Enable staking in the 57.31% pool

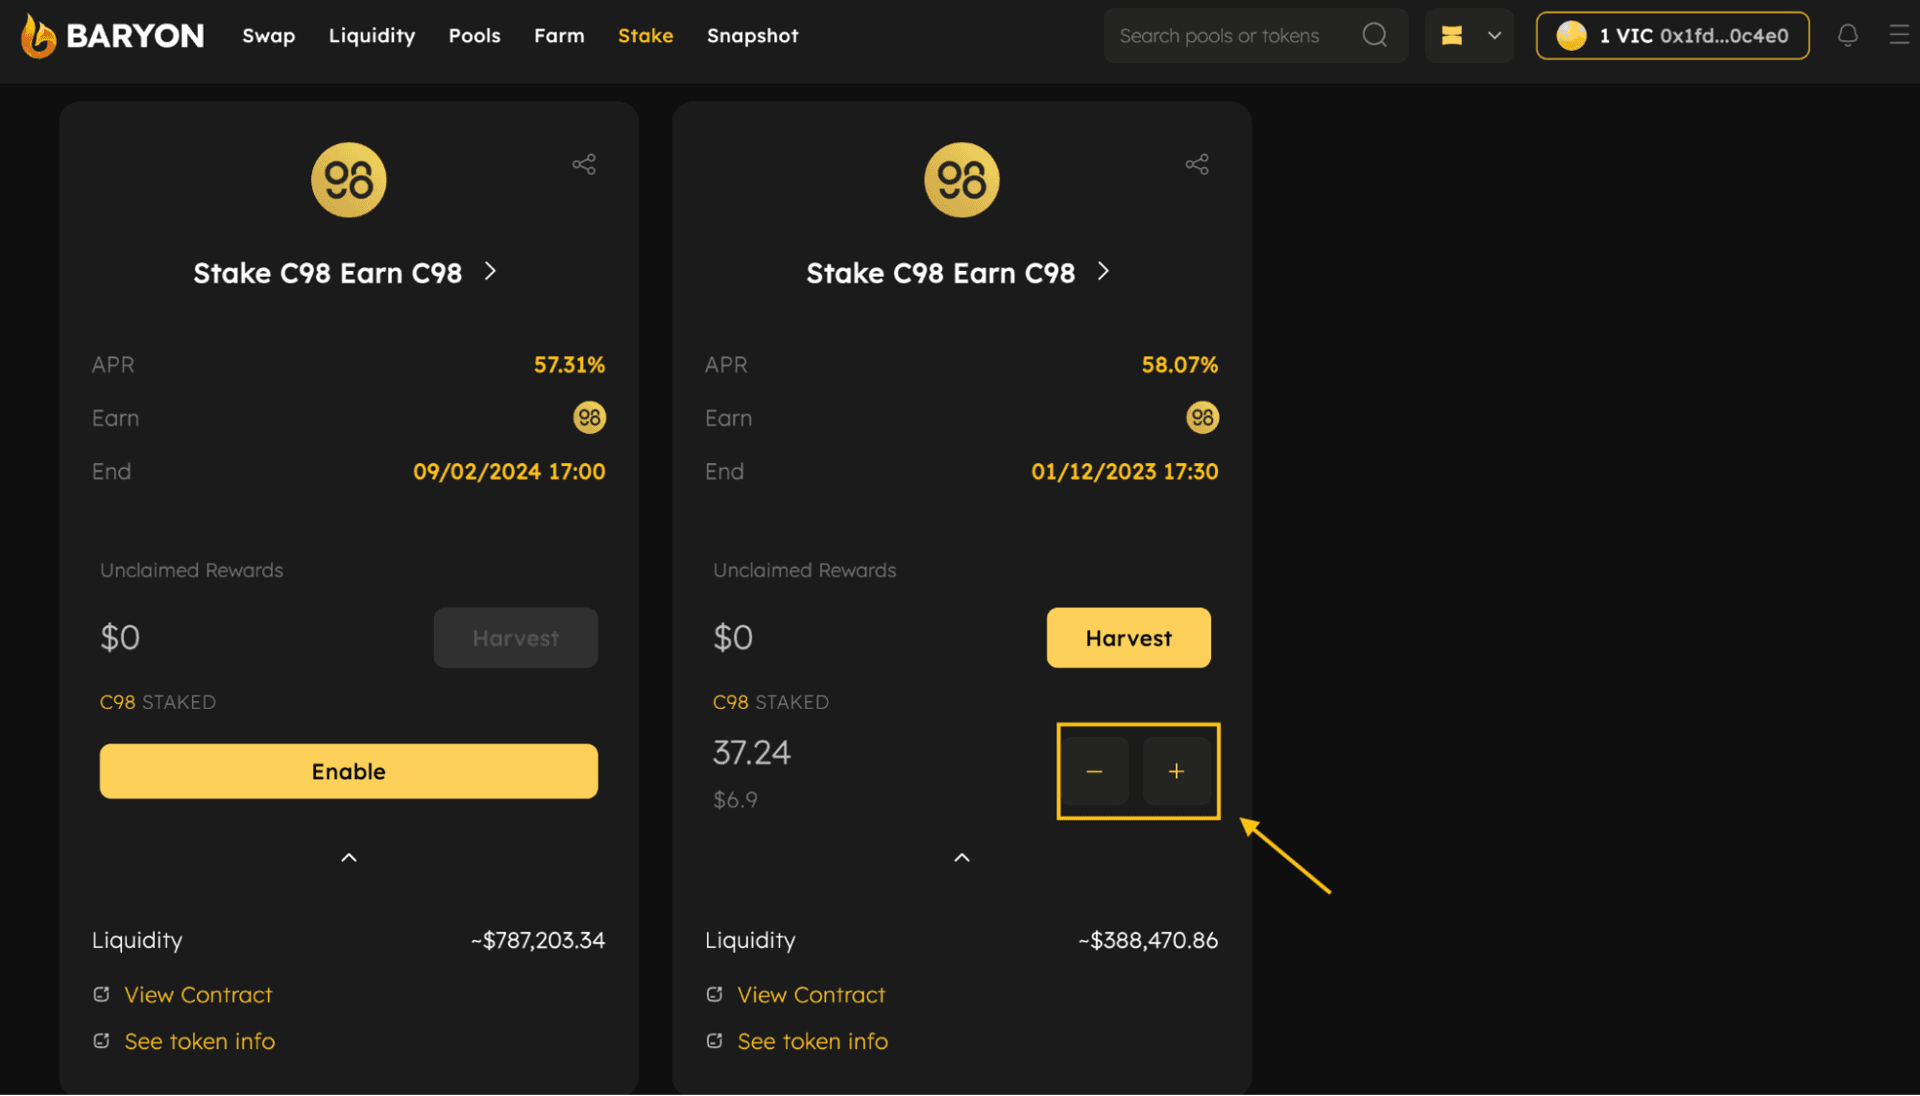[x=348, y=771]
